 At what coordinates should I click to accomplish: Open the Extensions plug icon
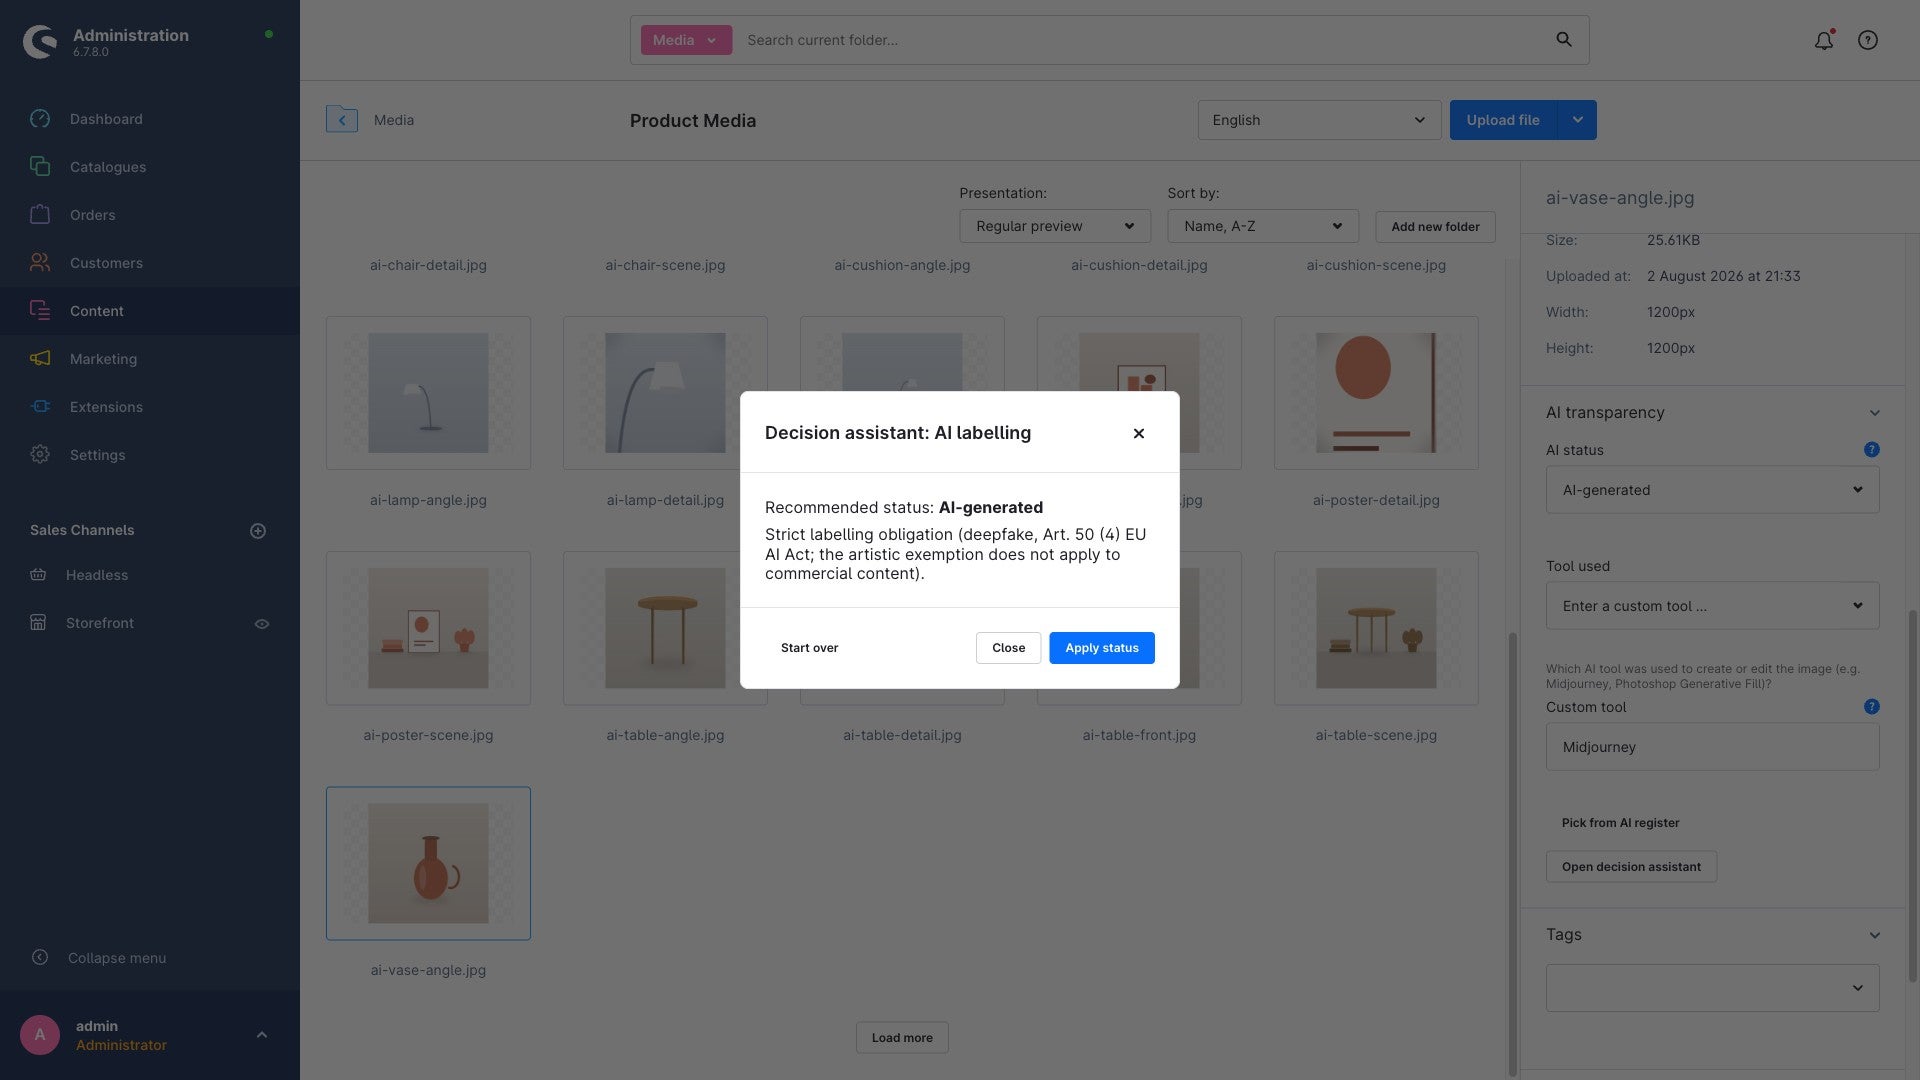coord(40,407)
